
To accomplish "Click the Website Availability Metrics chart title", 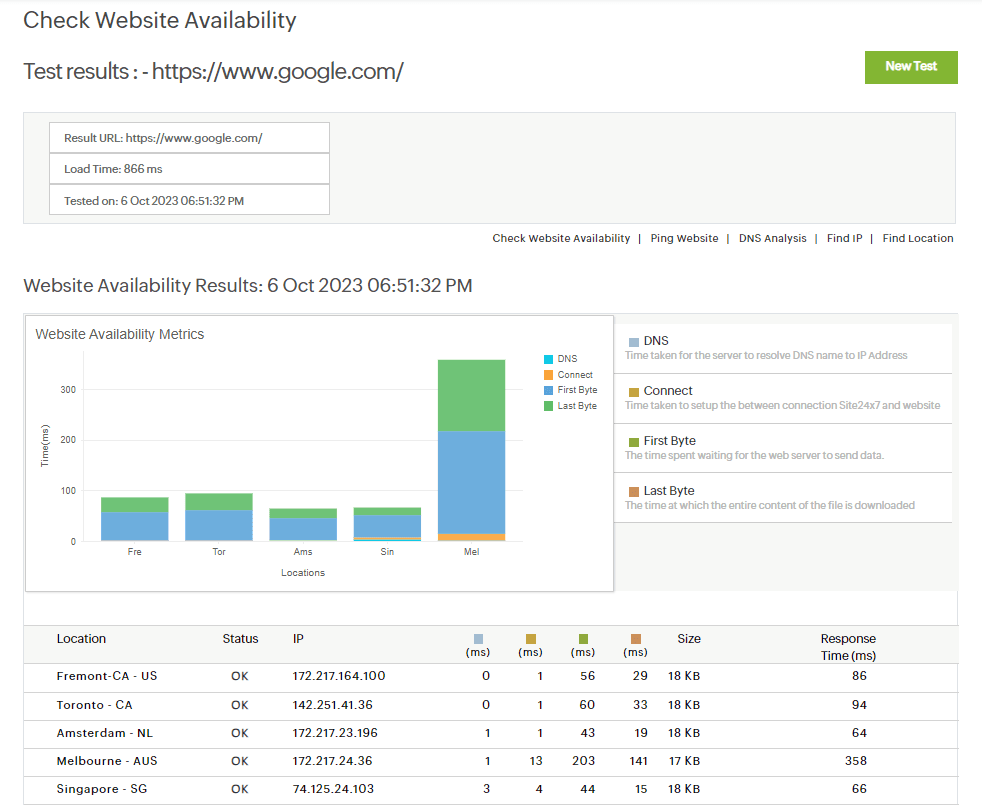I will 120,335.
